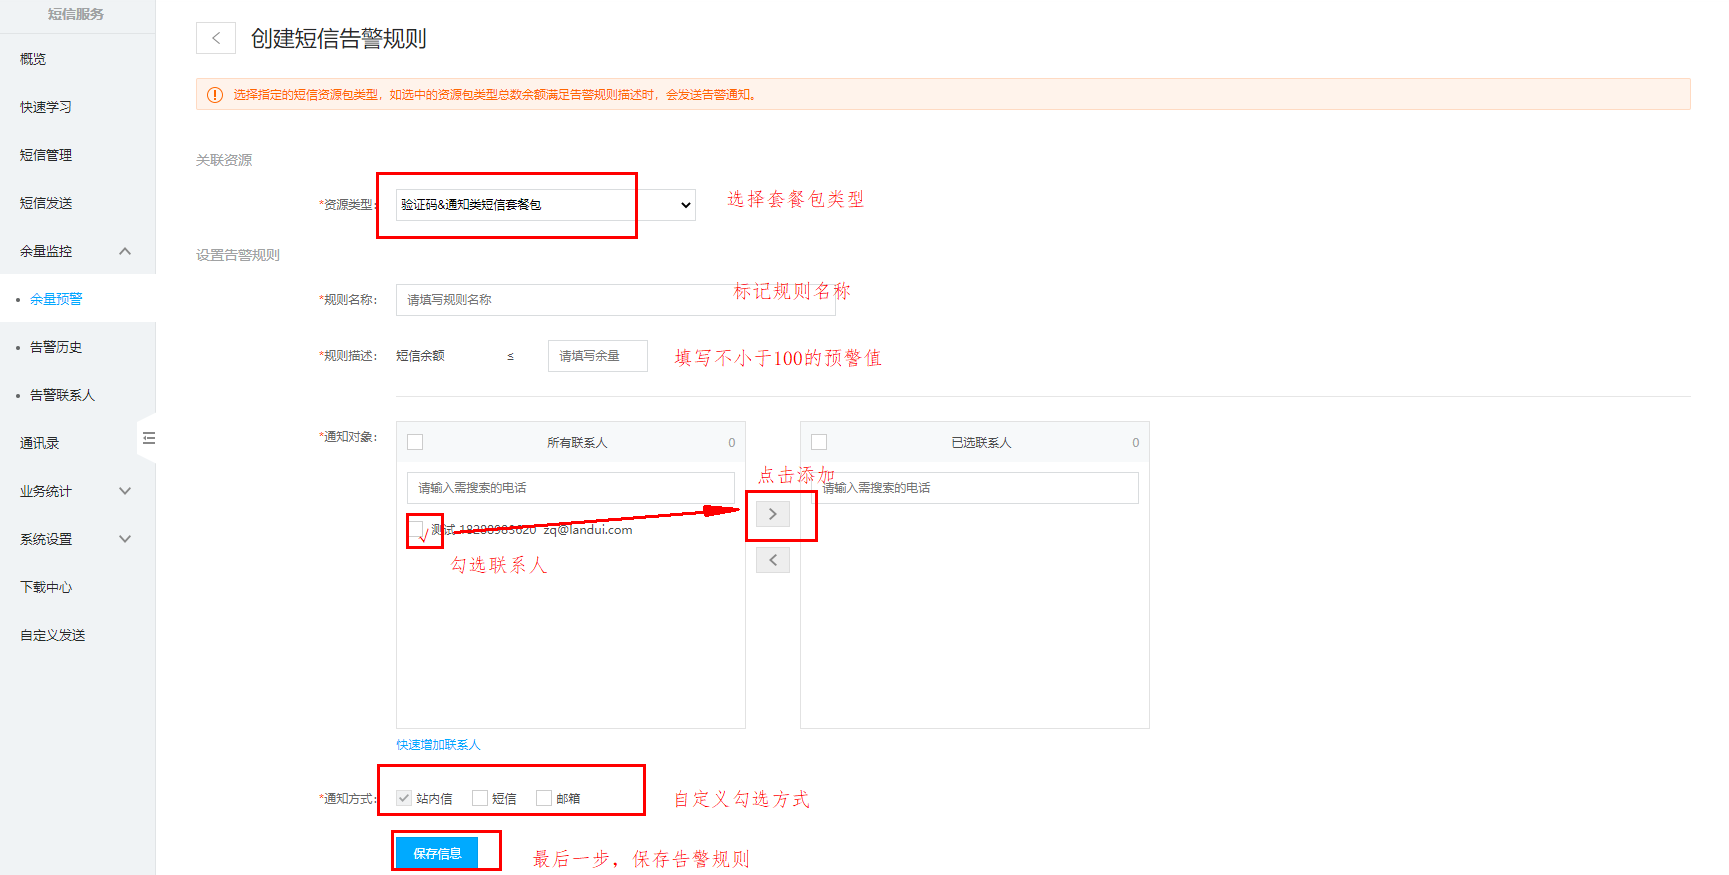This screenshot has width=1729, height=875.
Task: Expand the 系统设置 sidebar section
Action: tap(125, 539)
